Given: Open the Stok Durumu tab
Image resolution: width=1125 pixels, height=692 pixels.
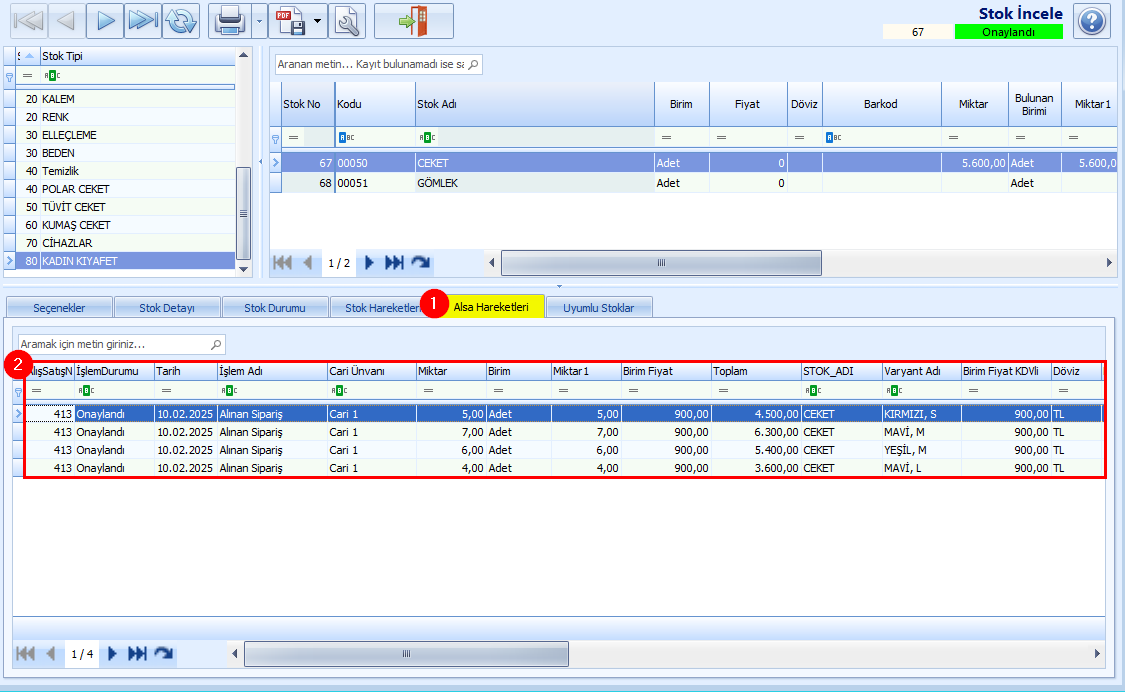Looking at the screenshot, I should point(275,308).
